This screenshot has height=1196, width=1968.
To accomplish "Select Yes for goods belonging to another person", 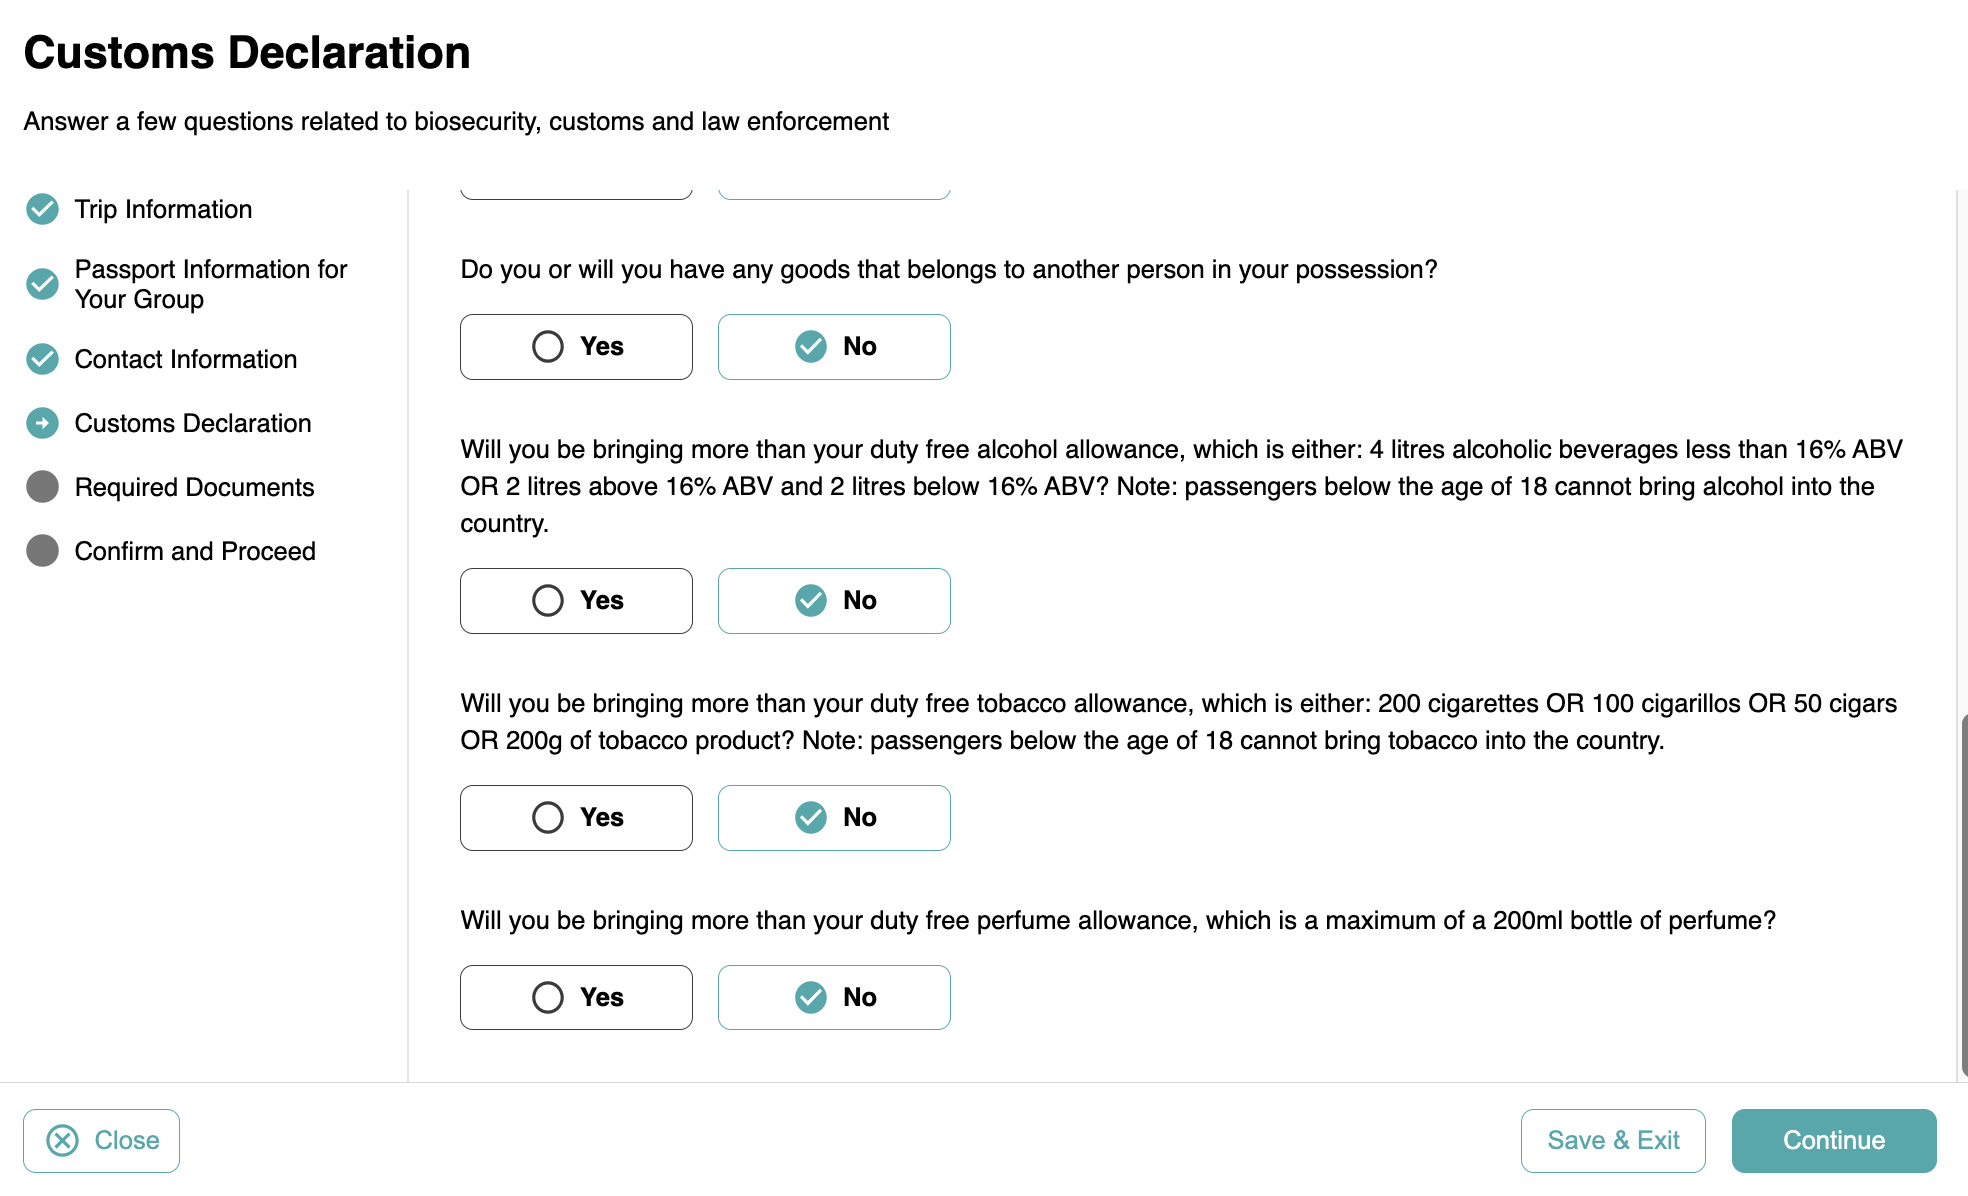I will 576,347.
